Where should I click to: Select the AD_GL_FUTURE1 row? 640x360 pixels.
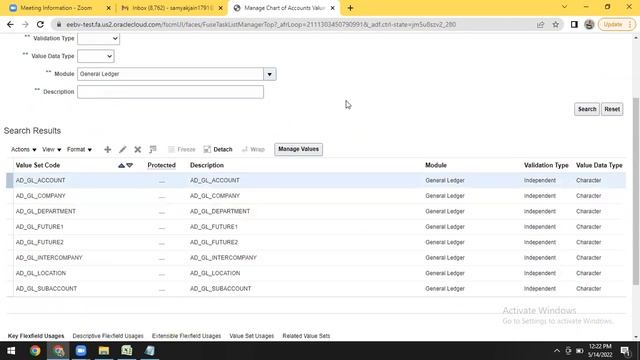point(316,227)
